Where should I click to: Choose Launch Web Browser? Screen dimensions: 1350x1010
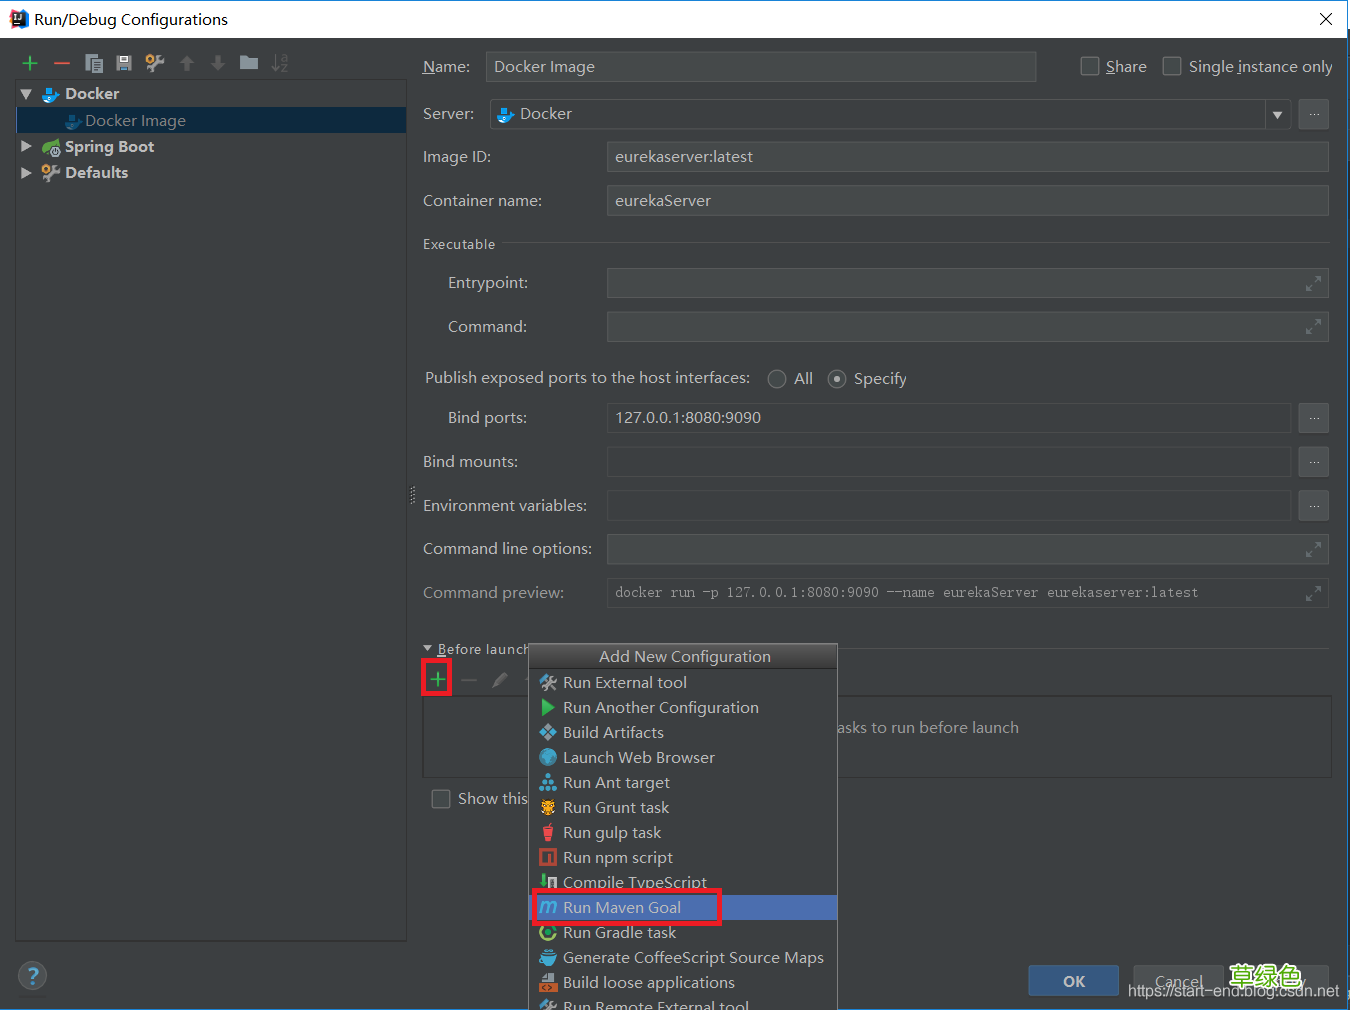(683, 758)
